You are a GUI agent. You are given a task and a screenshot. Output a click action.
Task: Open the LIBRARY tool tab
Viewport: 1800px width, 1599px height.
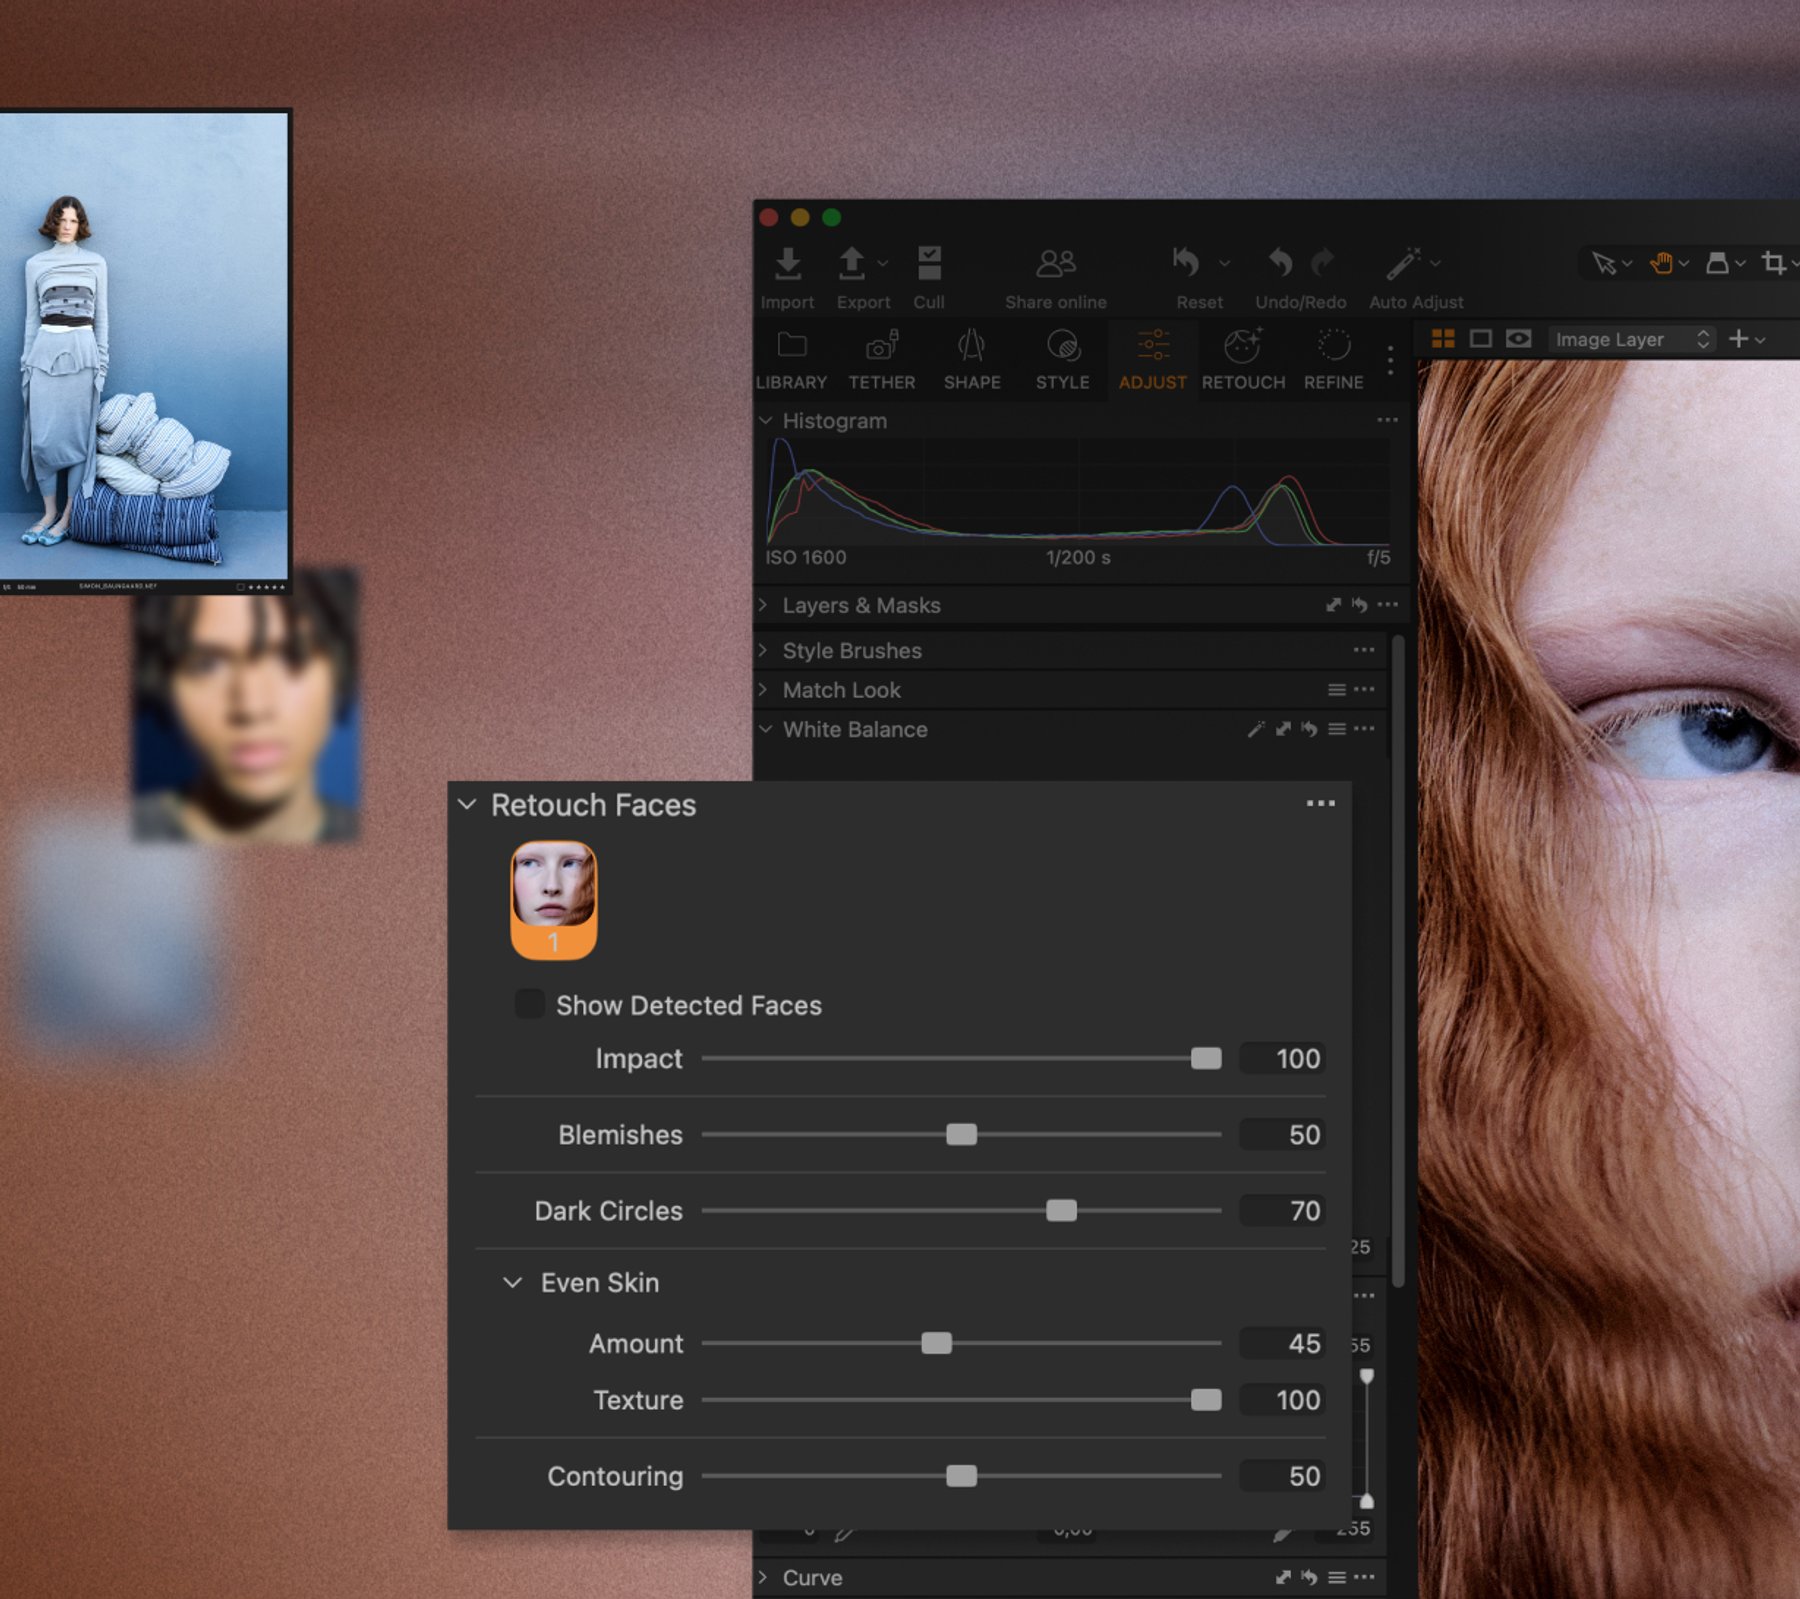tap(791, 358)
